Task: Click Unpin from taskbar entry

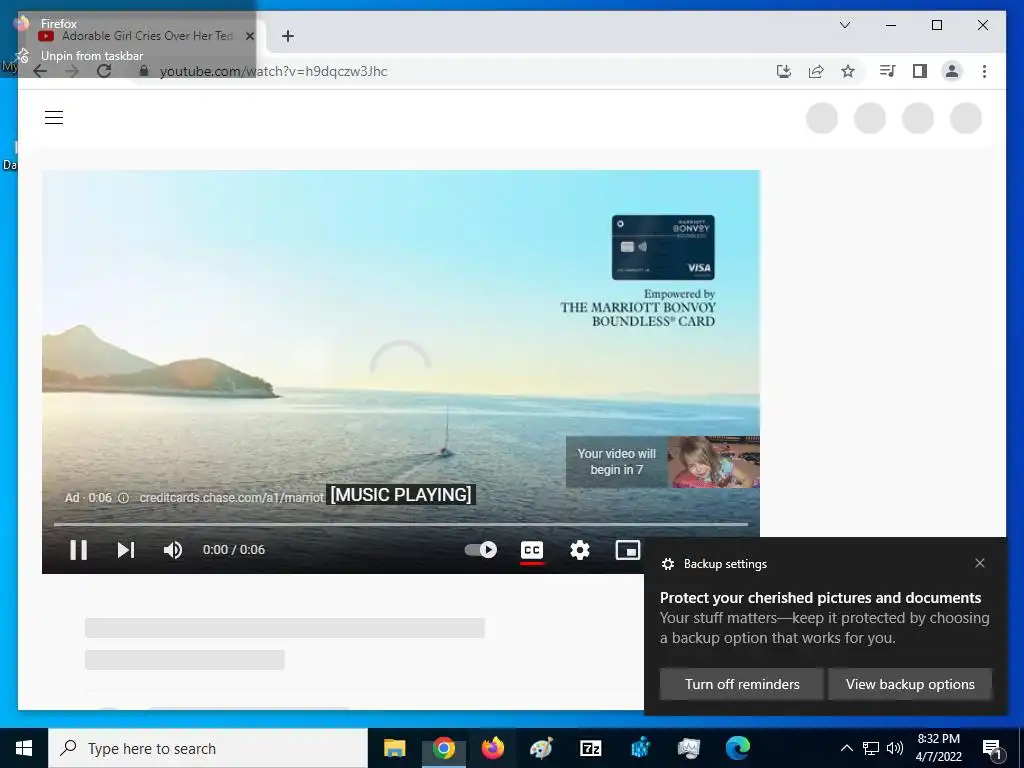Action: 91,56
